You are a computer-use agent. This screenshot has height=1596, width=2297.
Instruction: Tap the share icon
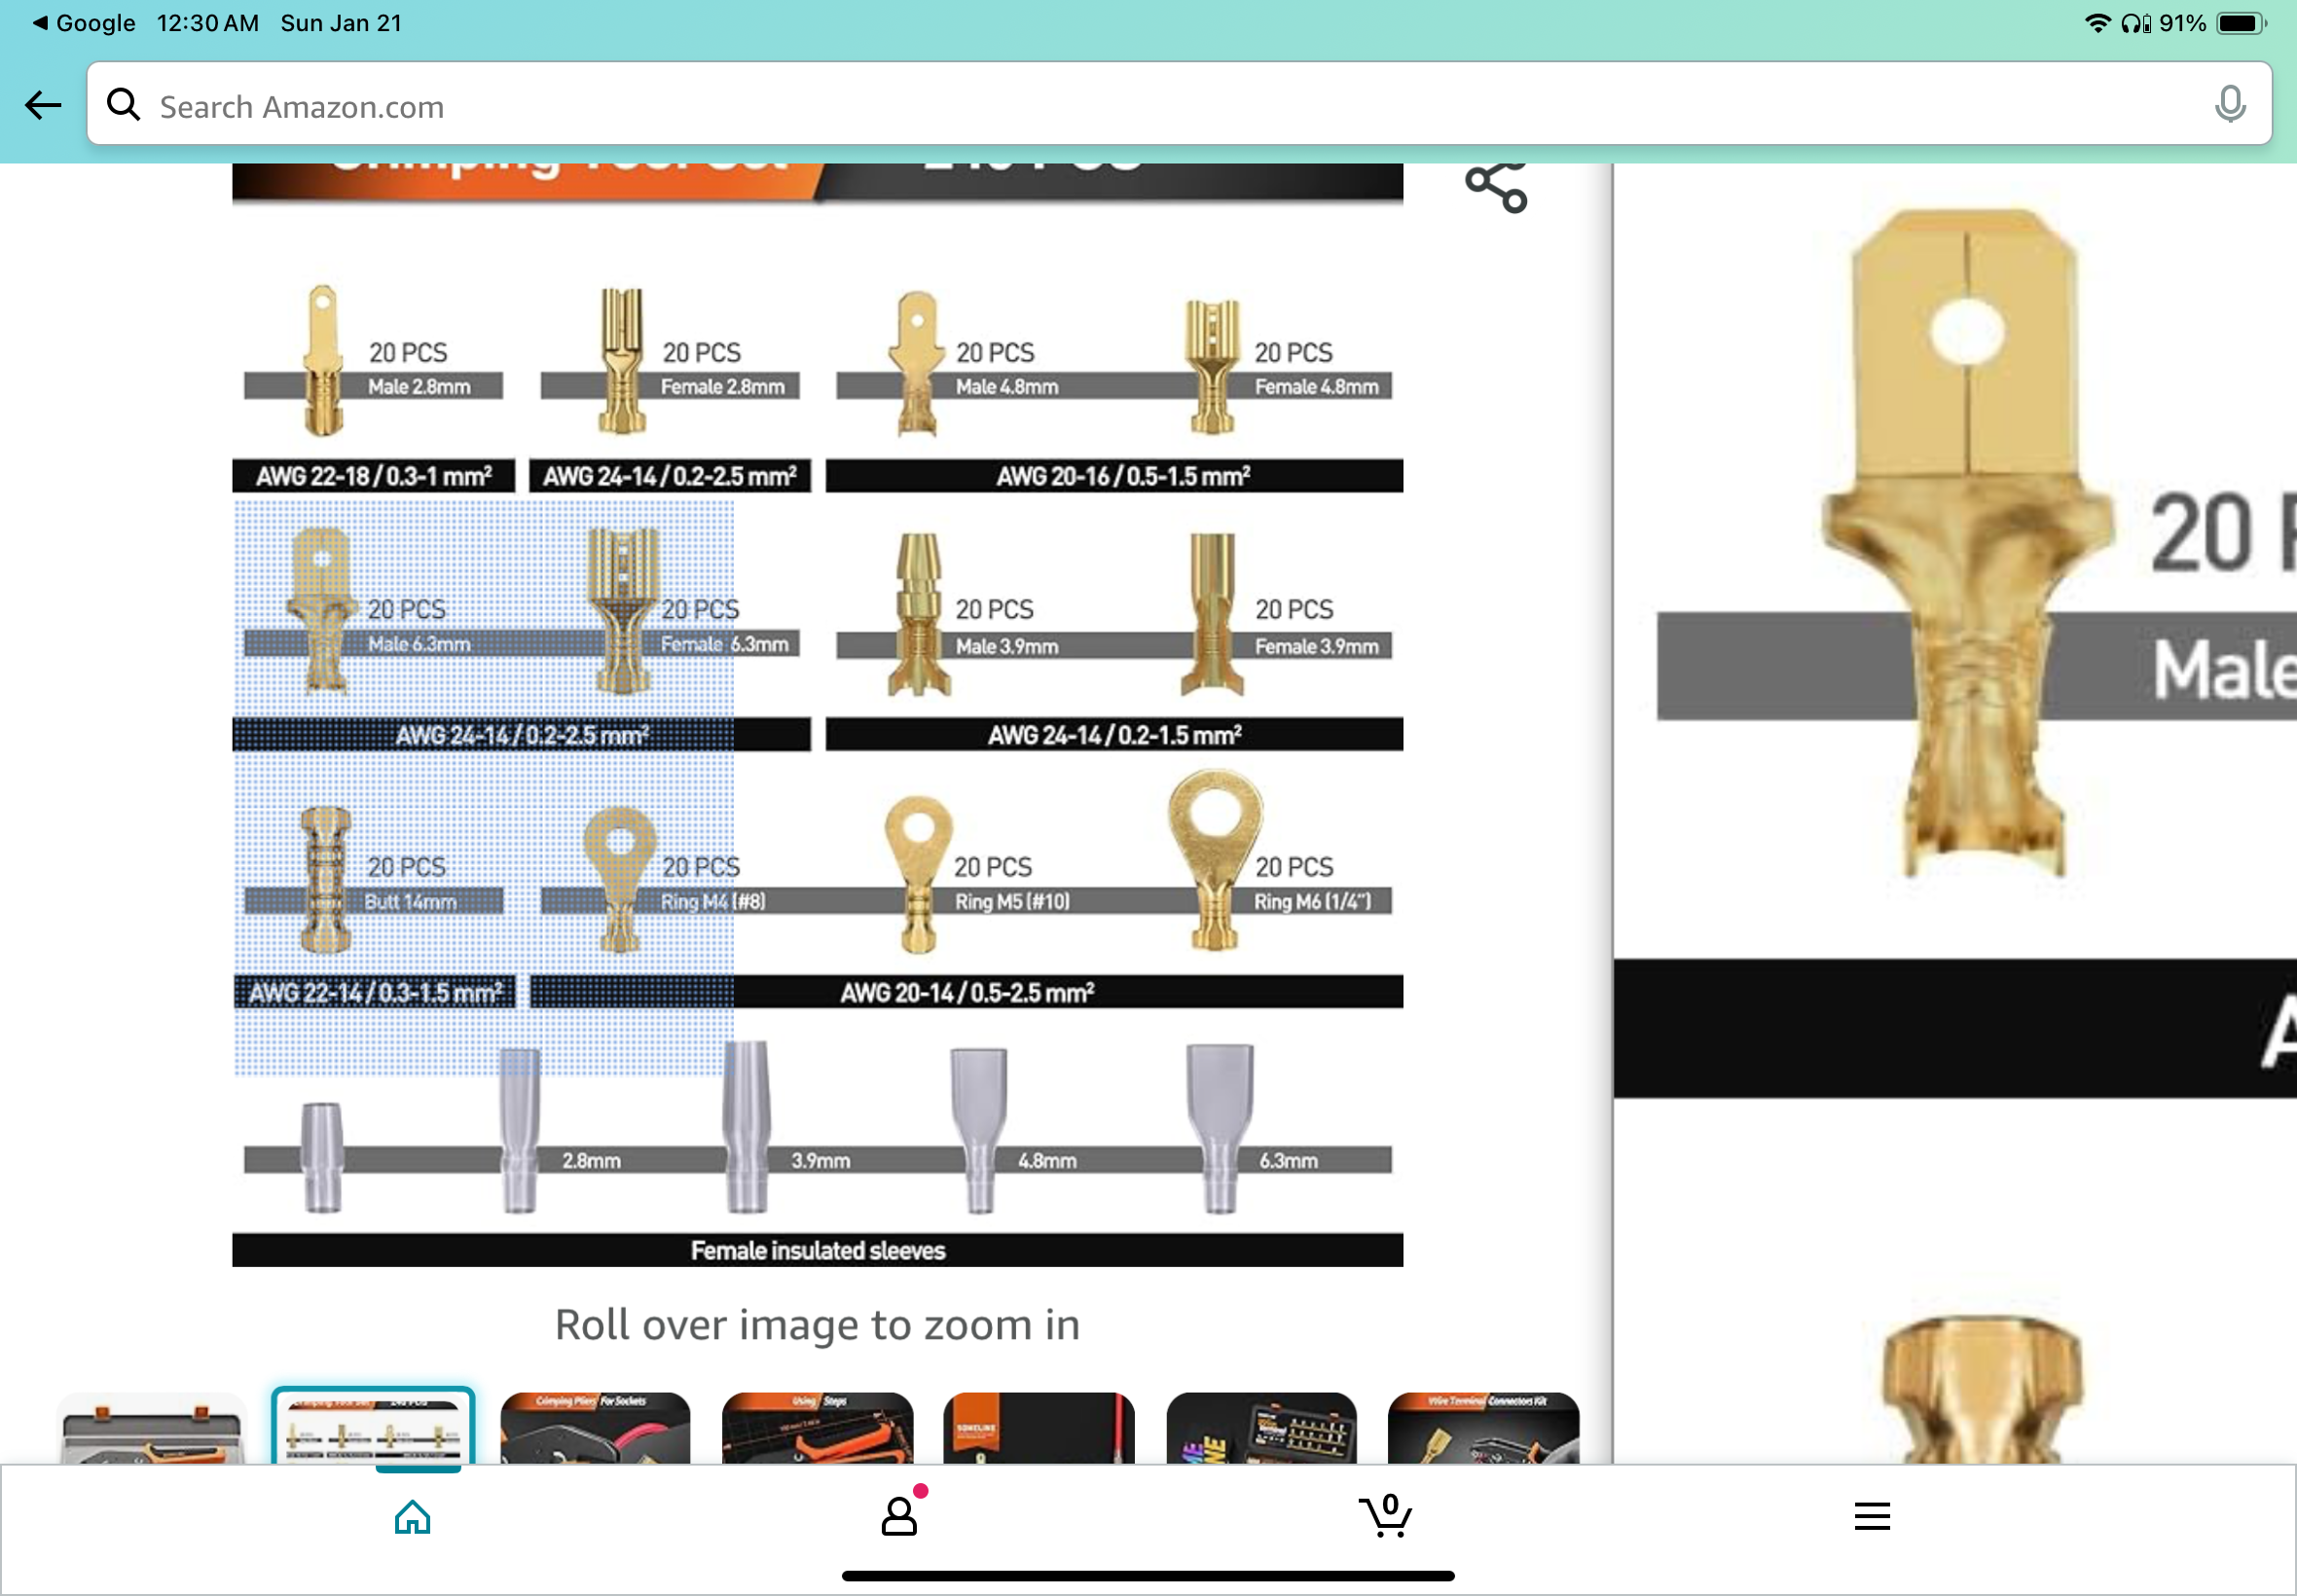(x=1495, y=186)
